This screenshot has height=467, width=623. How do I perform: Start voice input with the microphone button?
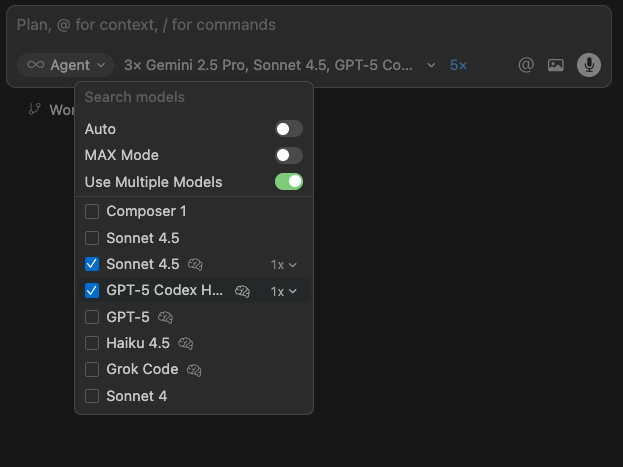(588, 65)
